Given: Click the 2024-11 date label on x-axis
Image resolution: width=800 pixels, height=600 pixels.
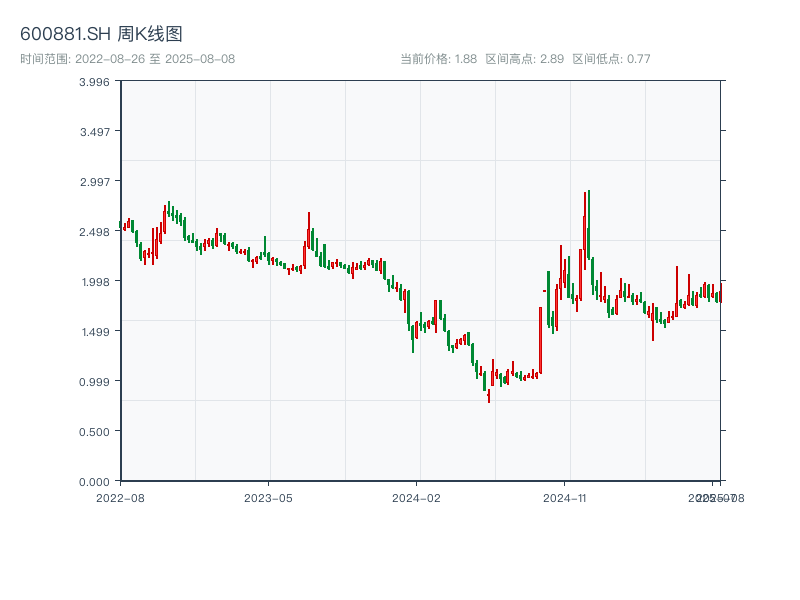Looking at the screenshot, I should (564, 497).
